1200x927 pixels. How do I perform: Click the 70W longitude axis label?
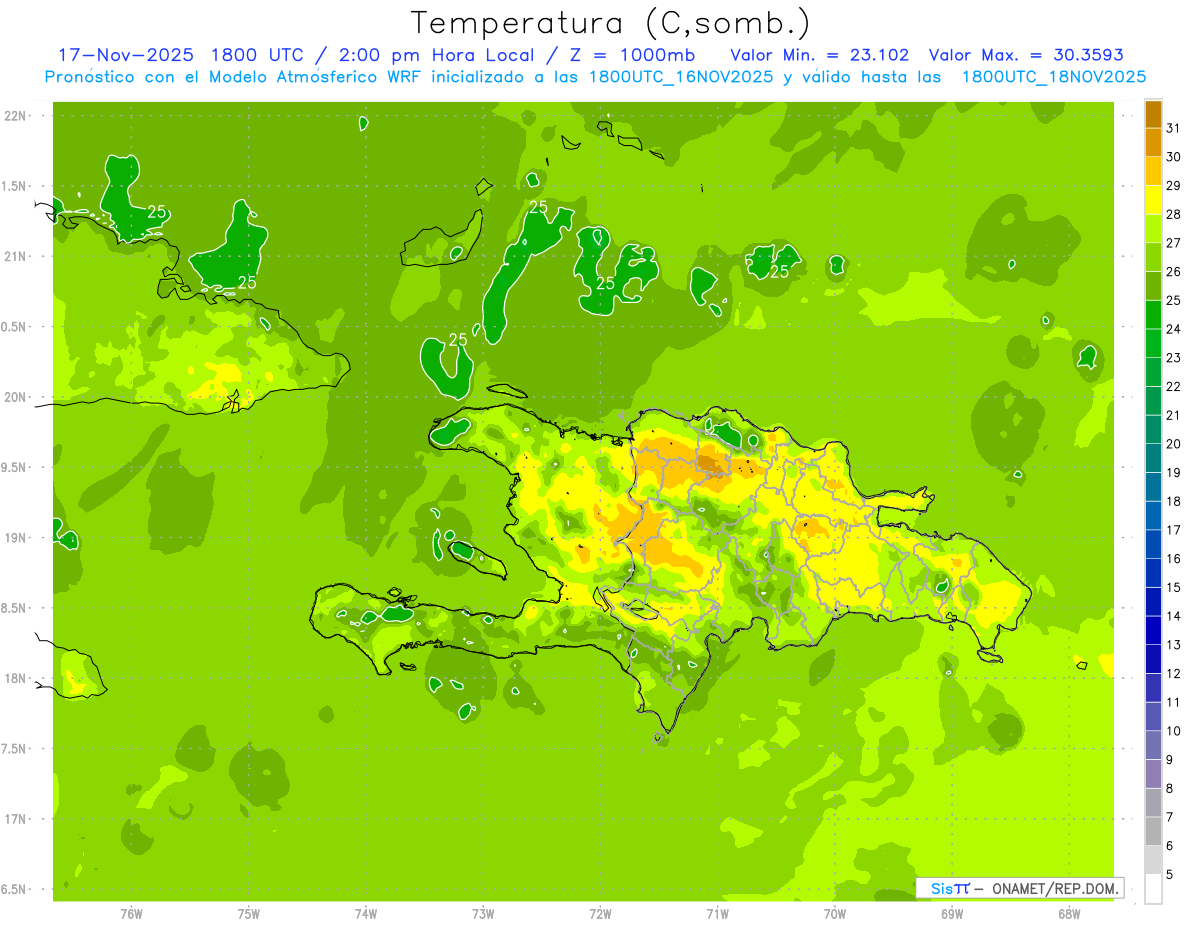click(835, 914)
